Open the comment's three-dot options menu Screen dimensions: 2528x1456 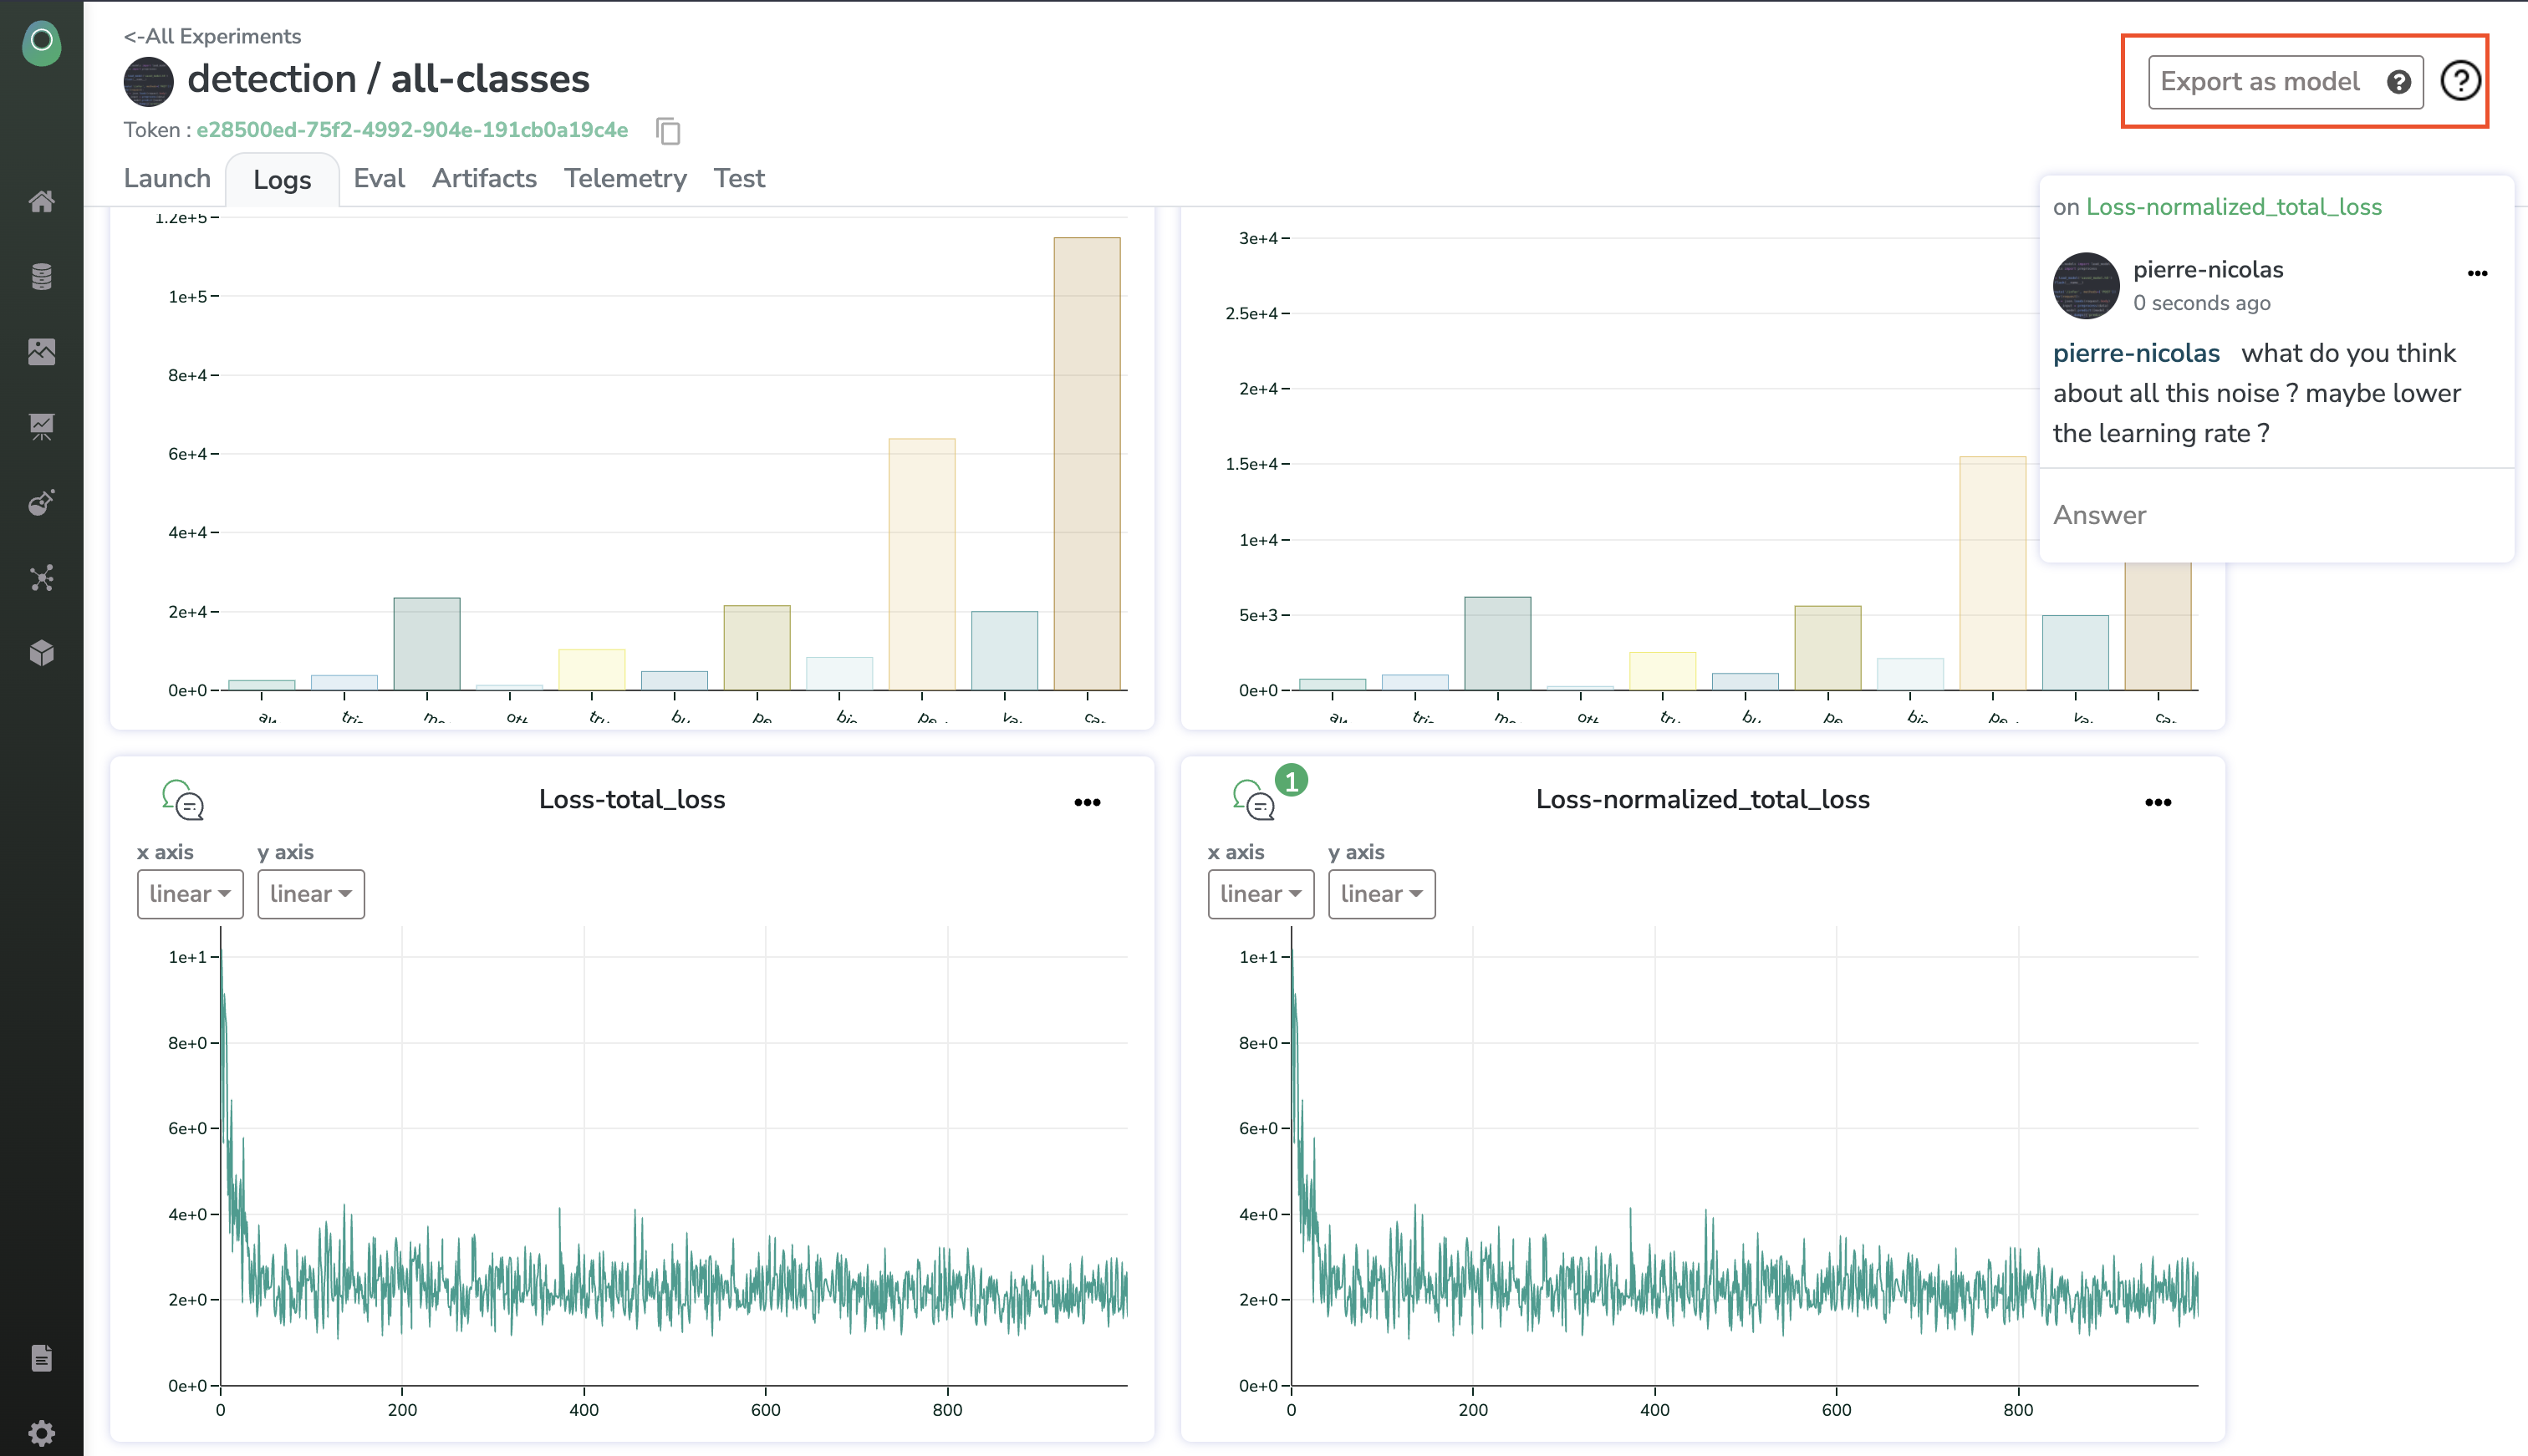pos(2477,273)
